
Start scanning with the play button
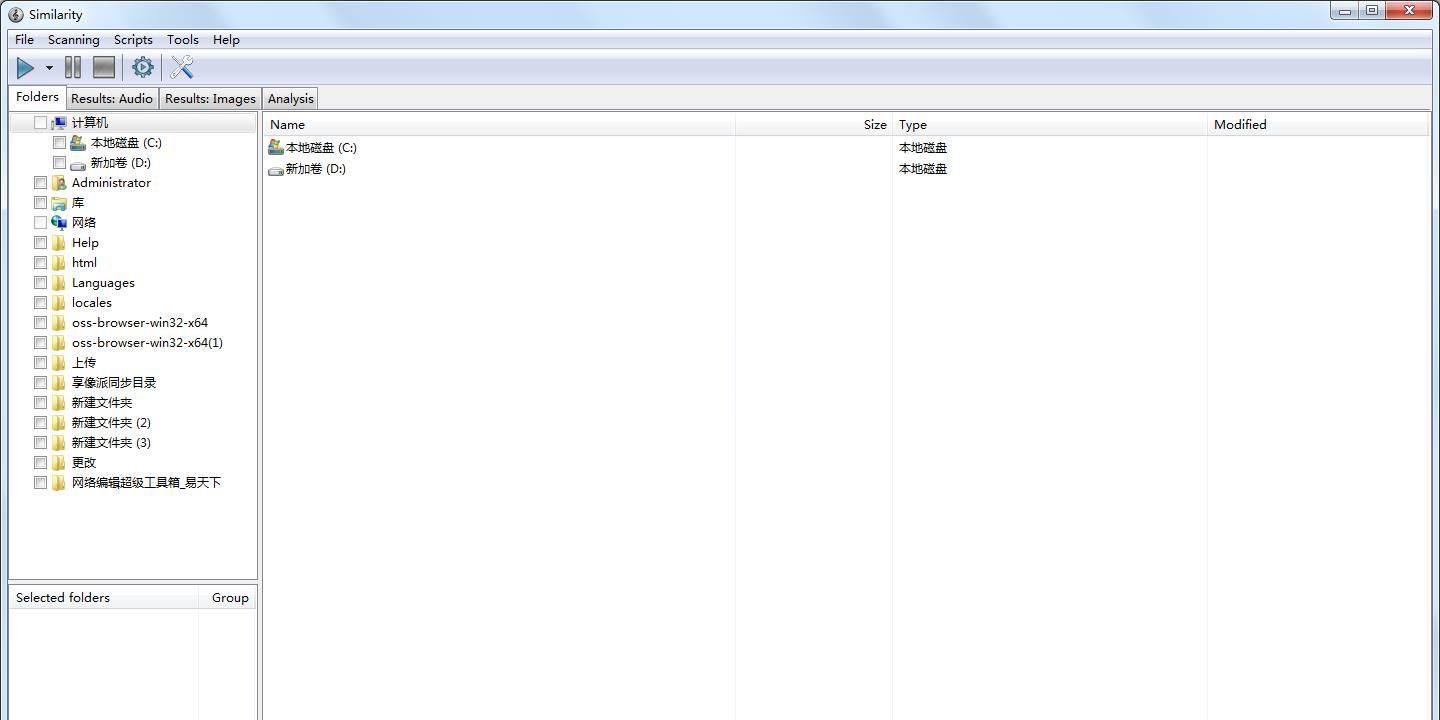pos(26,68)
